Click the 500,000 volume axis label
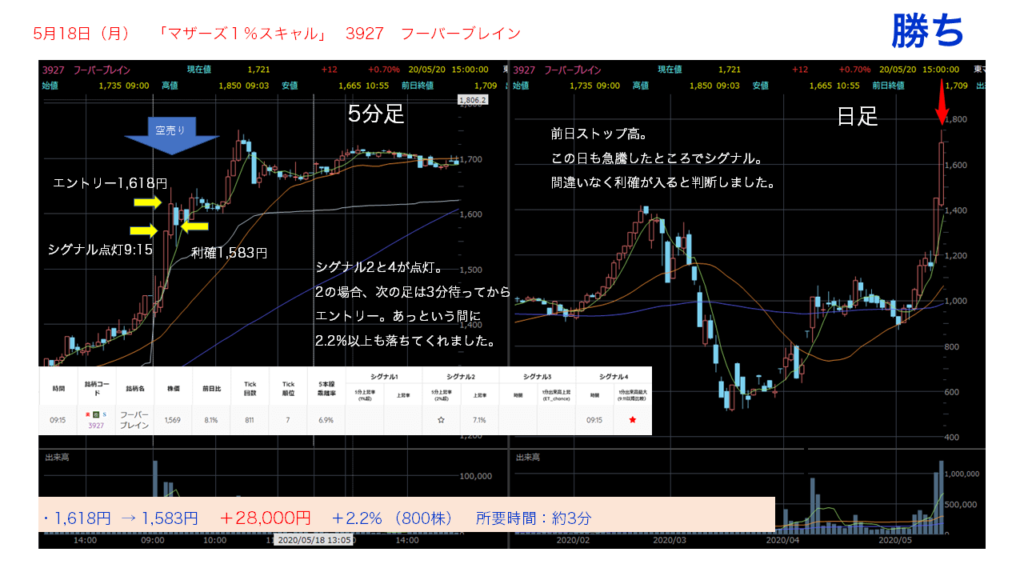1024x576 pixels. pos(960,505)
